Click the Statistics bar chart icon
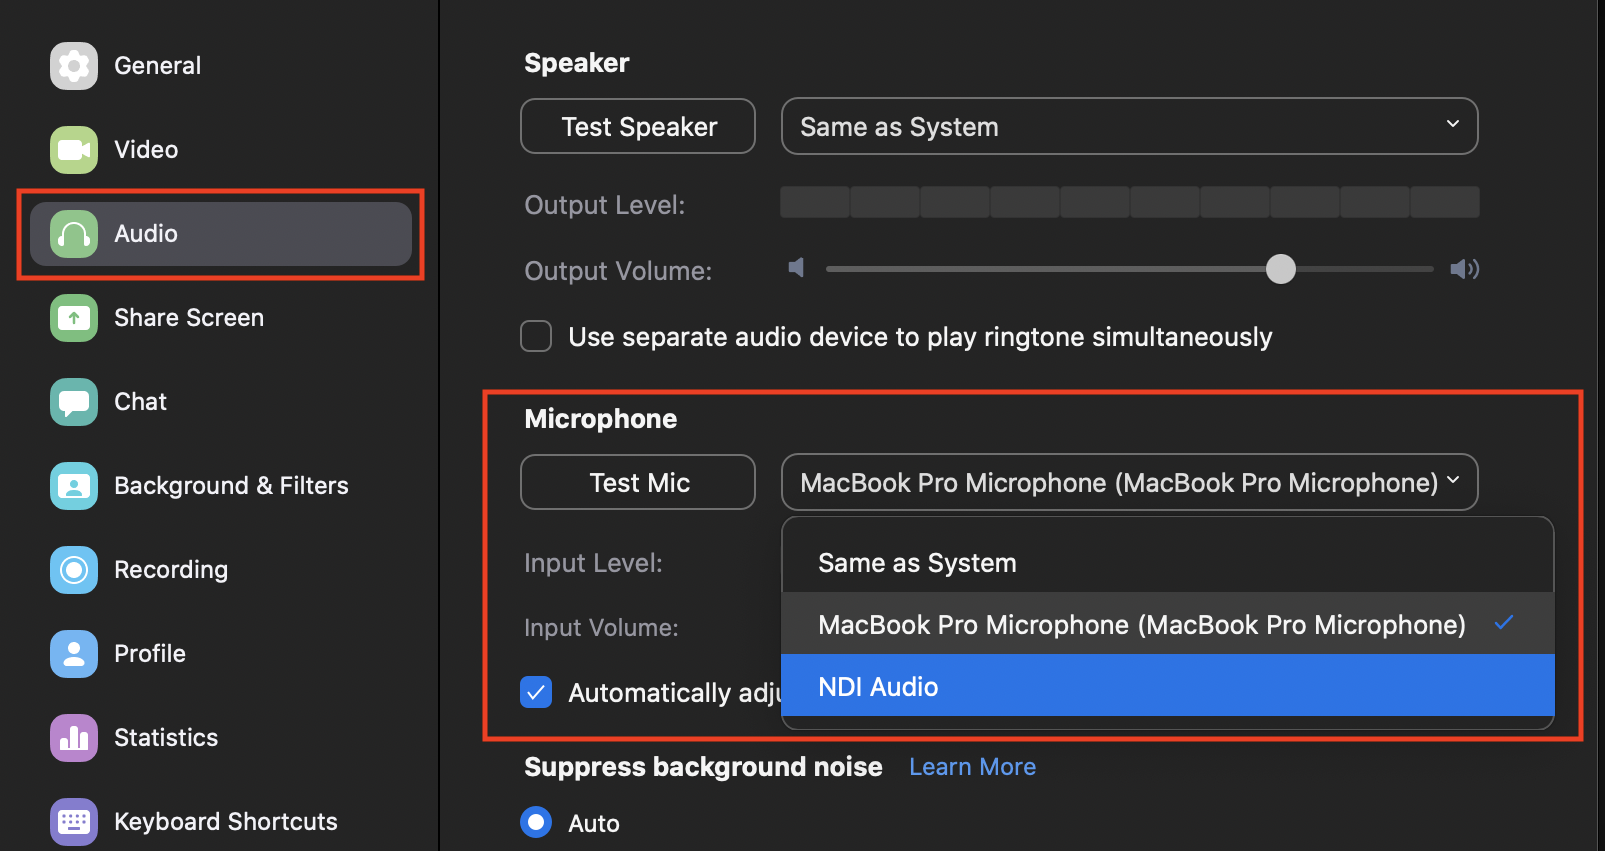Viewport: 1605px width, 851px height. (74, 738)
